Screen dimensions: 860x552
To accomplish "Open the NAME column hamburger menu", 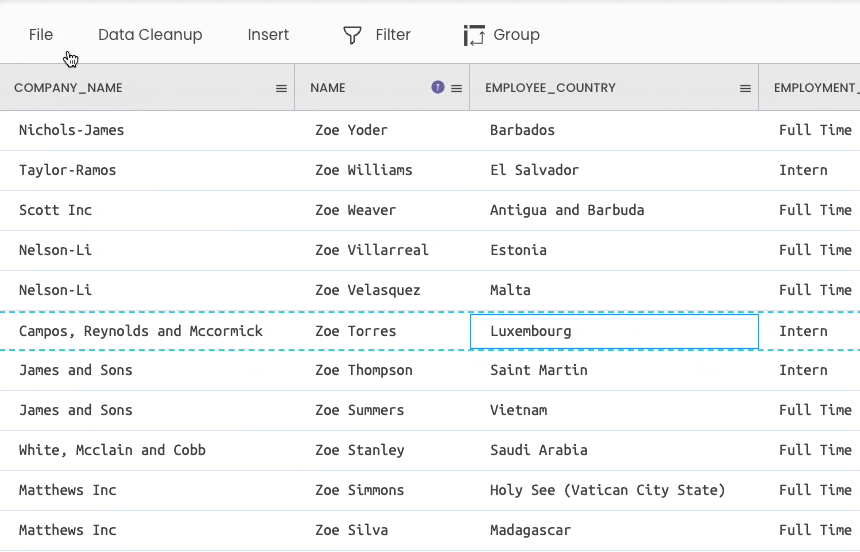I will (x=457, y=88).
